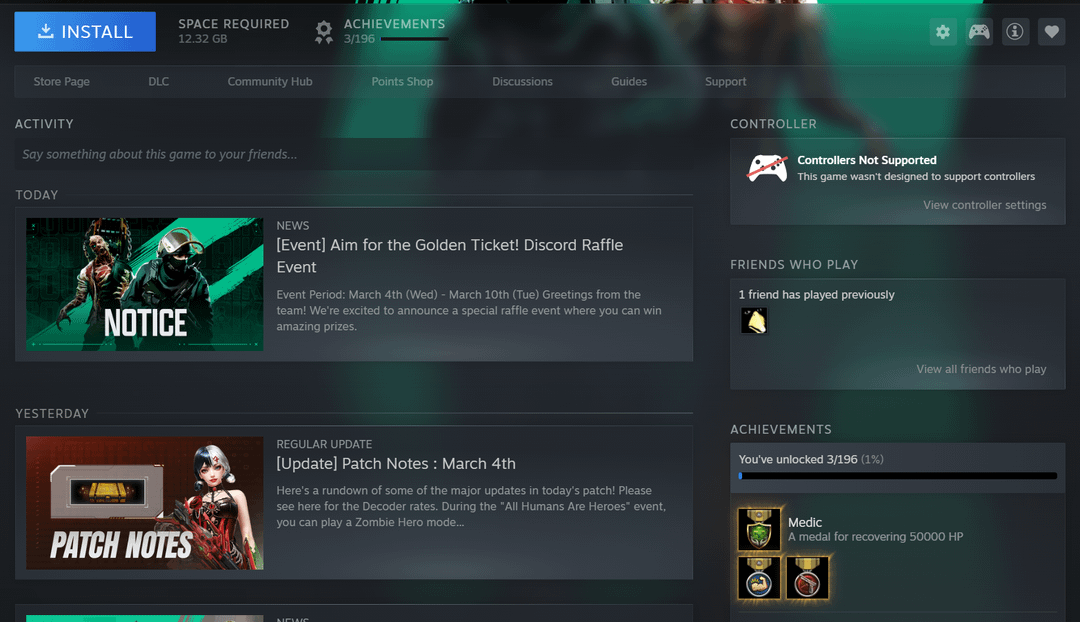Open the game info icon
1080x622 pixels.
click(x=1015, y=32)
